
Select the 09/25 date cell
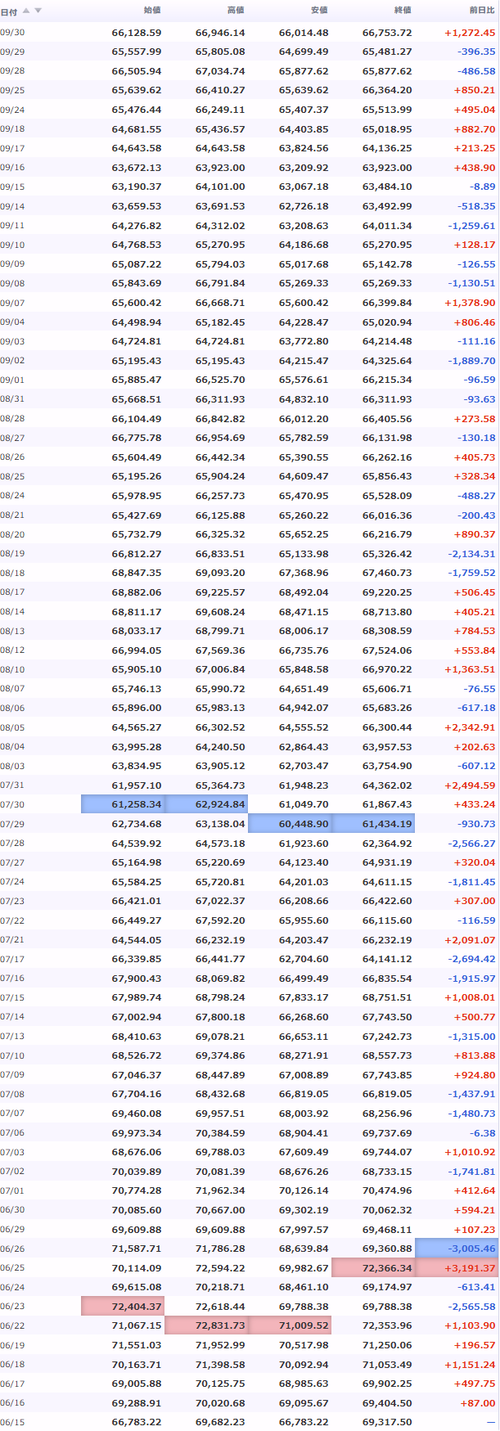point(12,90)
